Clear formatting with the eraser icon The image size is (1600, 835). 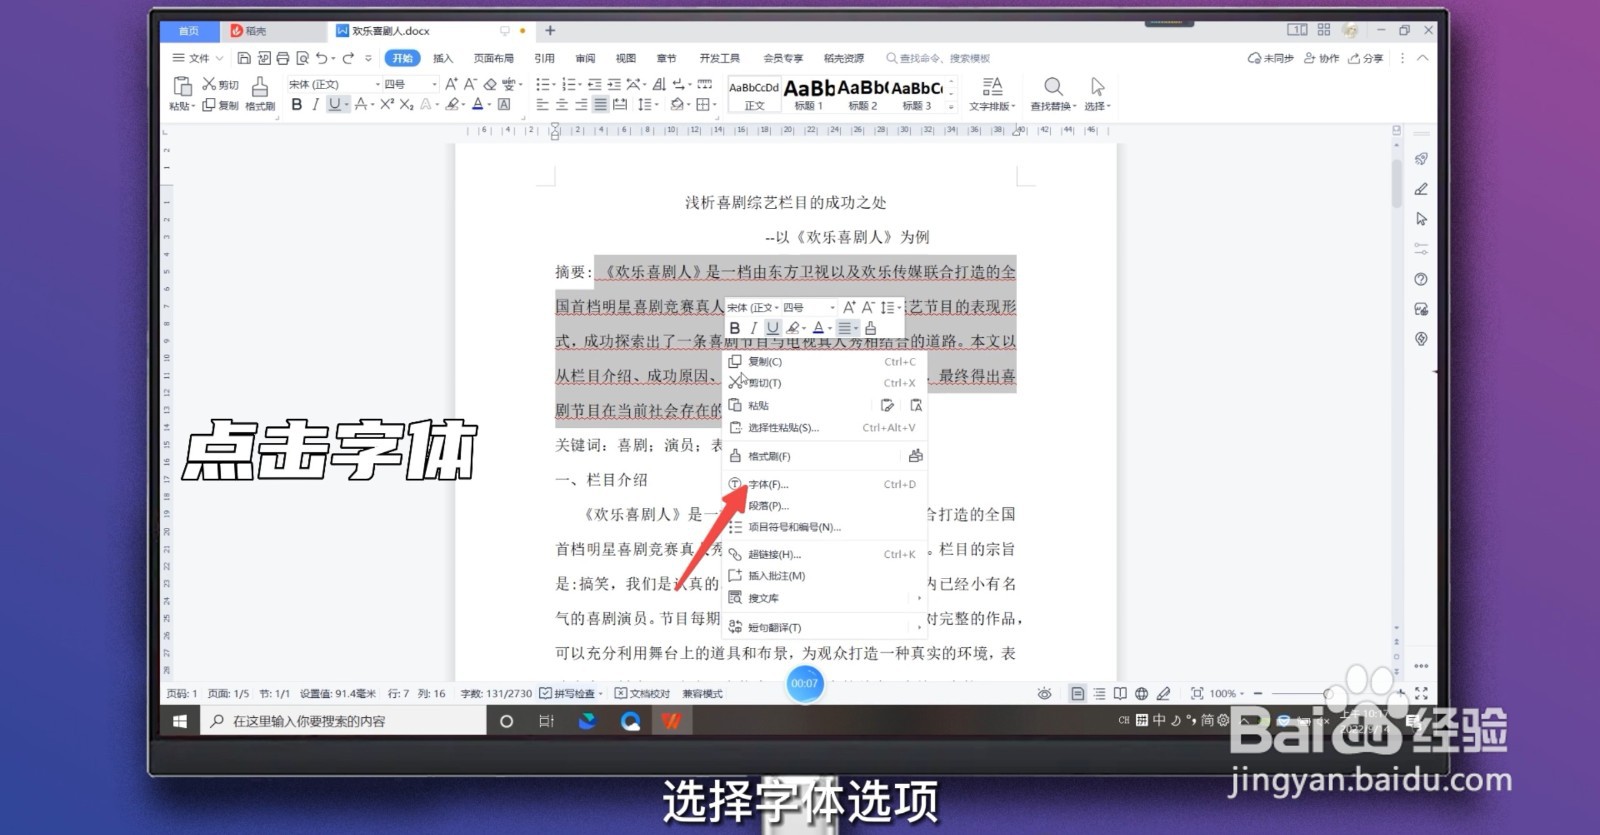click(x=490, y=84)
